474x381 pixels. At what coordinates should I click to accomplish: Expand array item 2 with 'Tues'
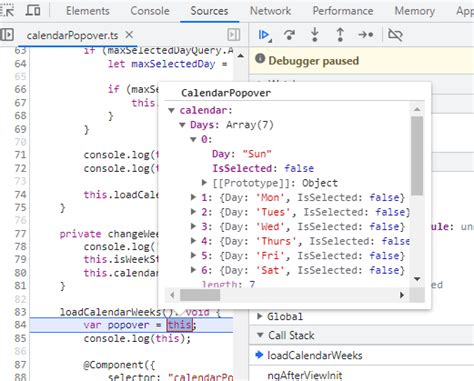(x=193, y=212)
